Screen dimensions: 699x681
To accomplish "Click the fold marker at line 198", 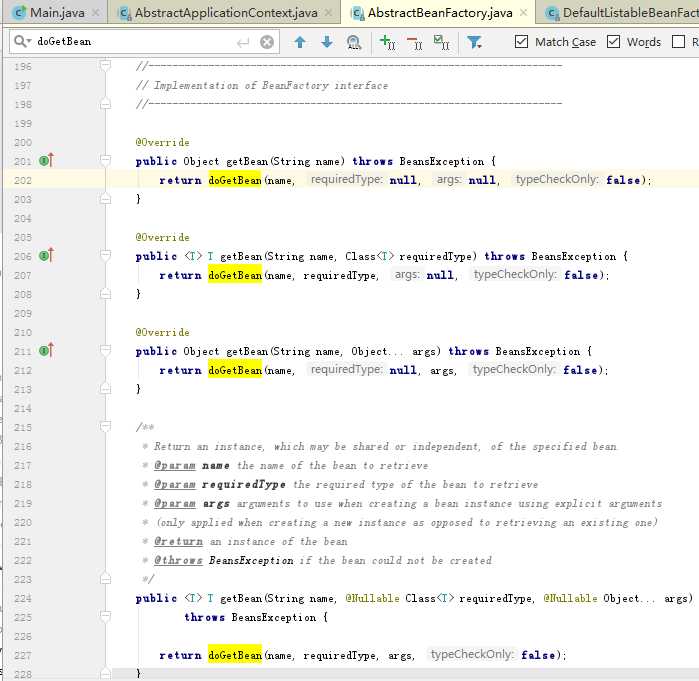I will tap(105, 104).
